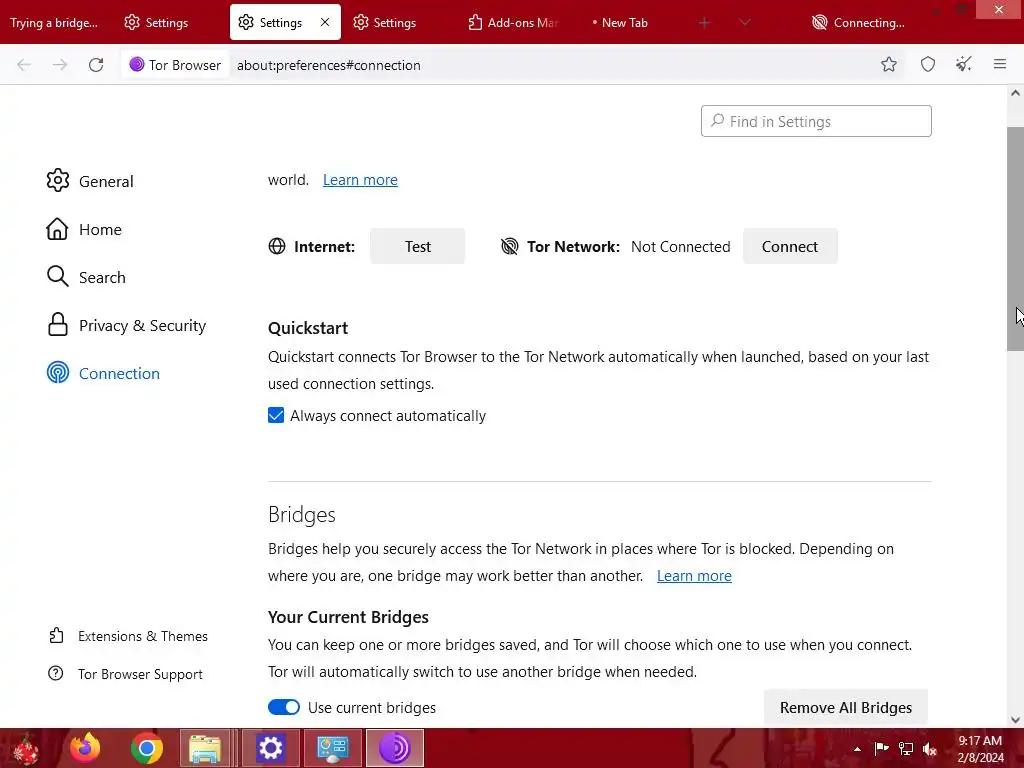Open Privacy & Security settings

tap(127, 325)
